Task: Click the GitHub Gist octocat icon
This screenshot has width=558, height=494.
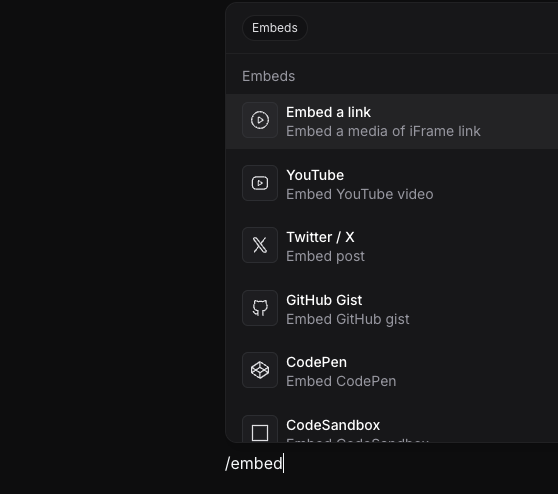Action: pos(260,308)
